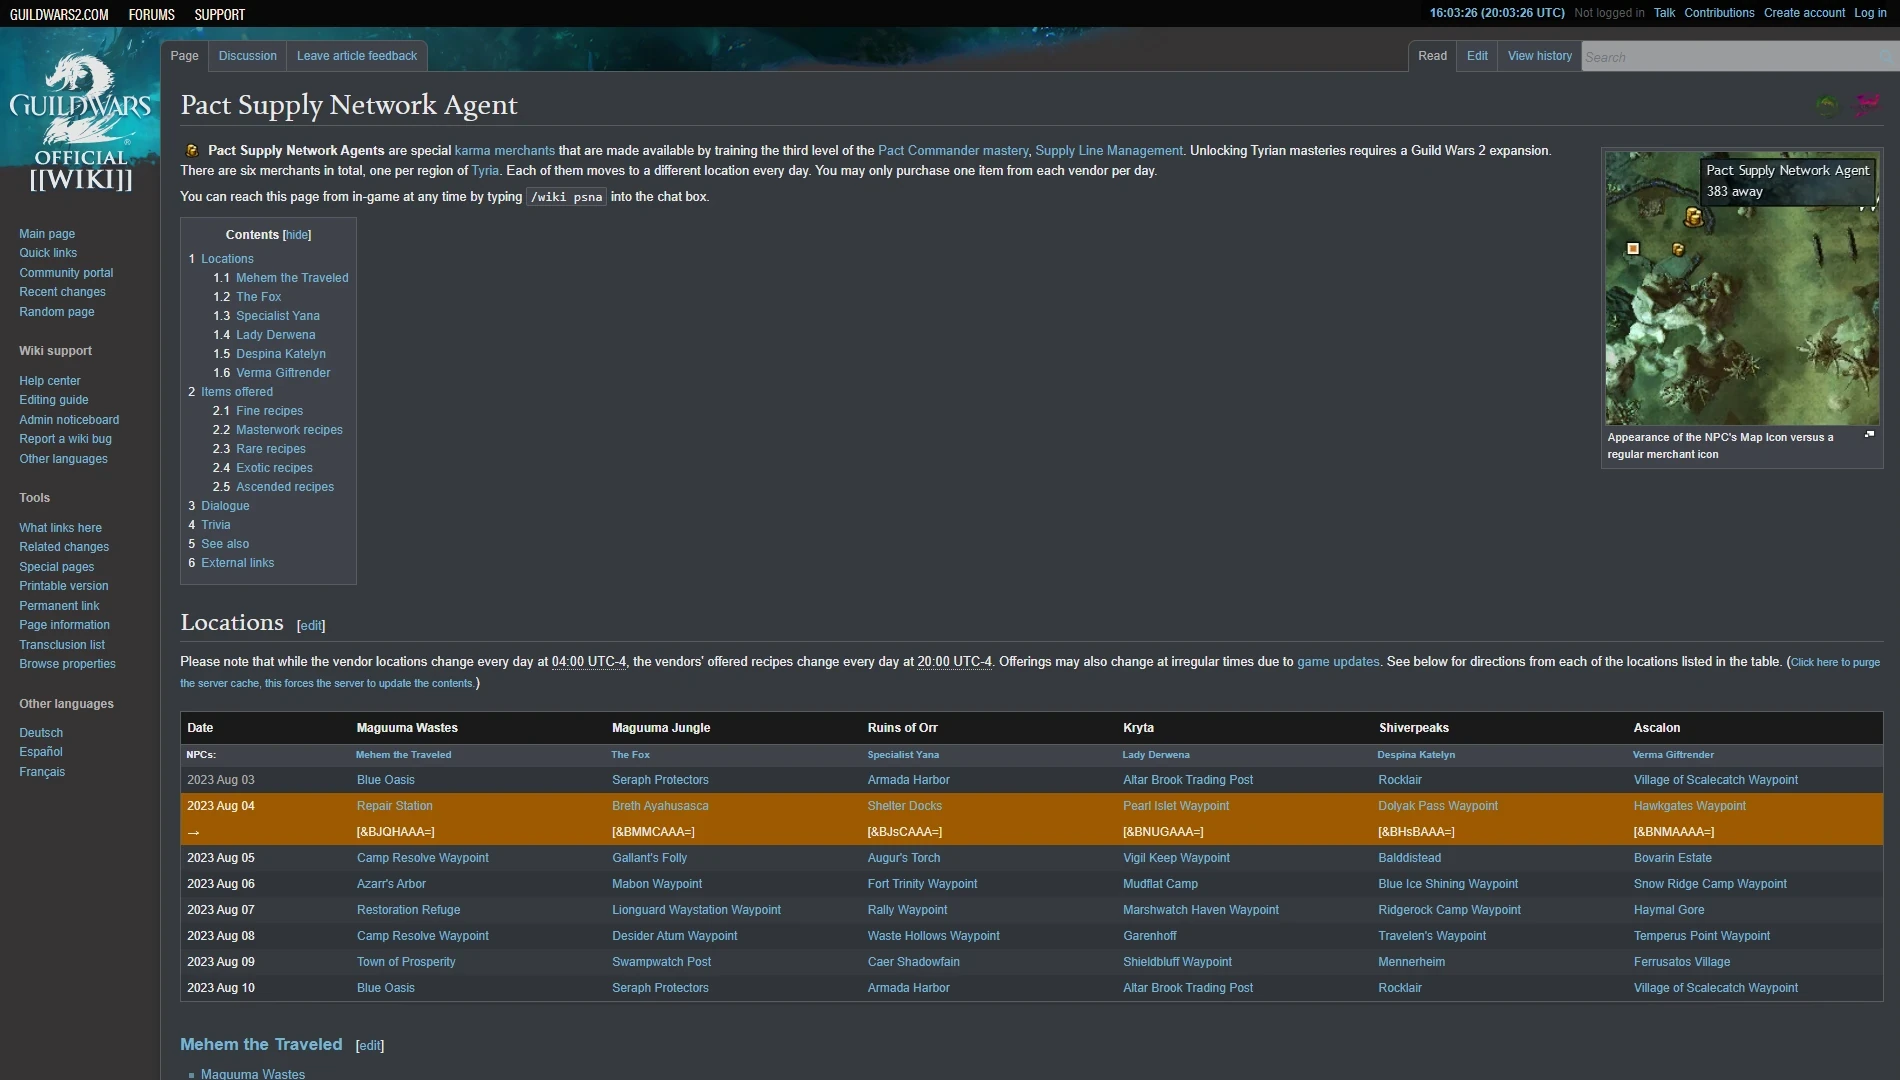Open SUPPORT in the top bar
The height and width of the screenshot is (1080, 1900).
coord(219,14)
